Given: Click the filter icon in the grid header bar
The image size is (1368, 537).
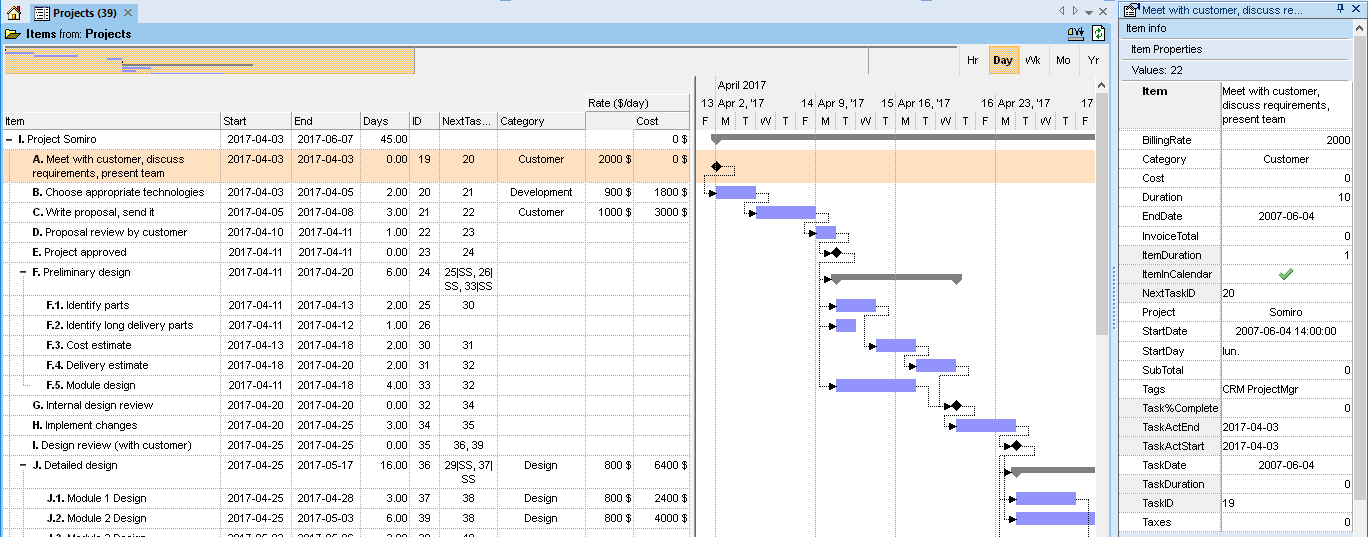Looking at the screenshot, I should [1076, 33].
